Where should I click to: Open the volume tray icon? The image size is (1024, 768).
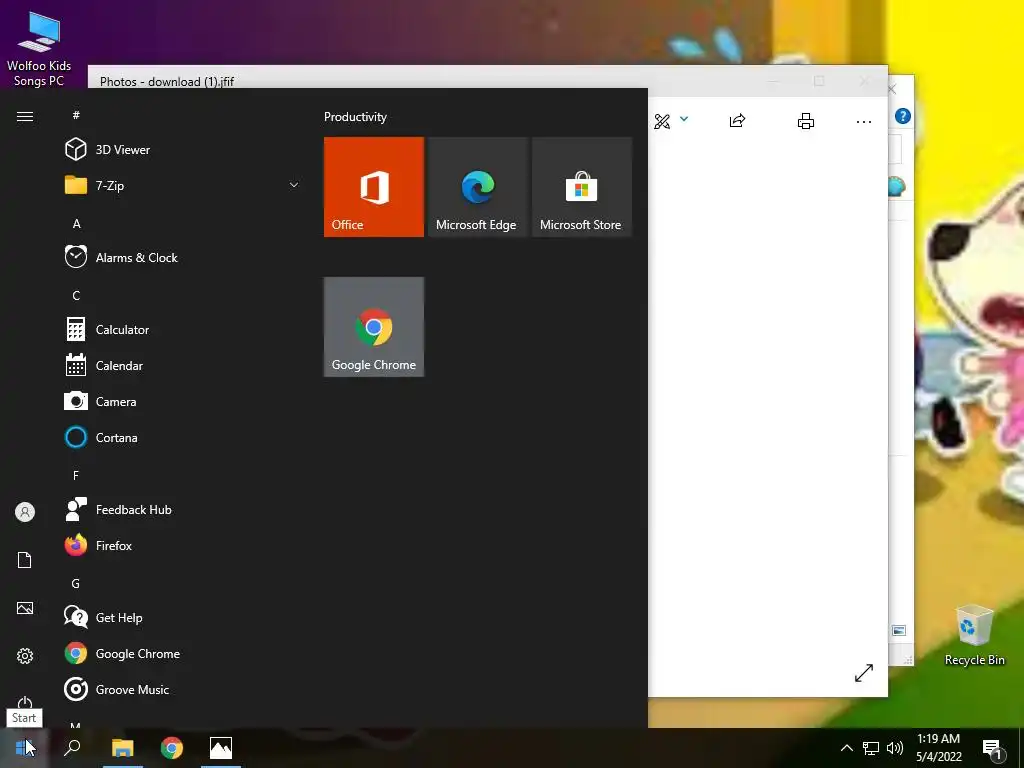tap(895, 748)
